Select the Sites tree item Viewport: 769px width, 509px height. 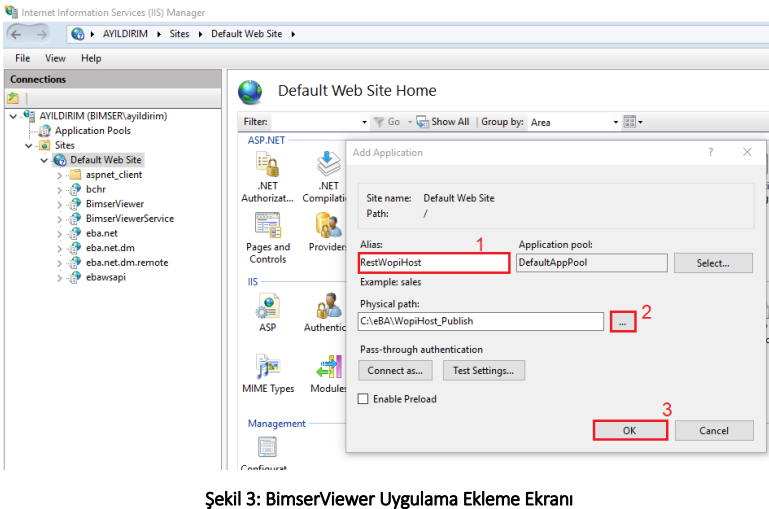(x=64, y=146)
